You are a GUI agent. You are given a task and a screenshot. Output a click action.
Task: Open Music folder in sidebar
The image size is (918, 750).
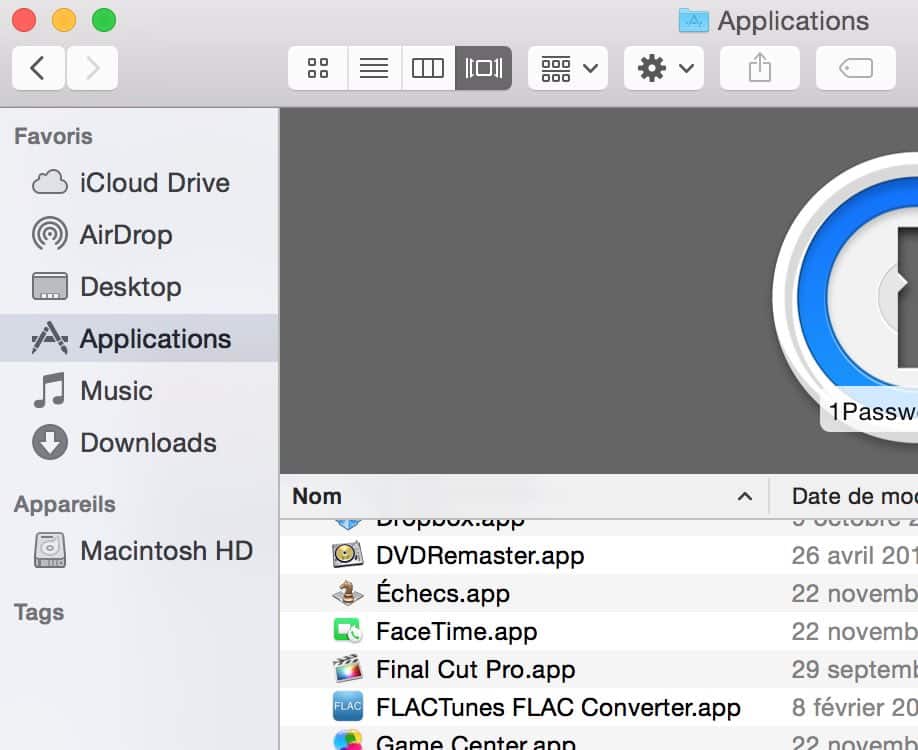point(139,391)
